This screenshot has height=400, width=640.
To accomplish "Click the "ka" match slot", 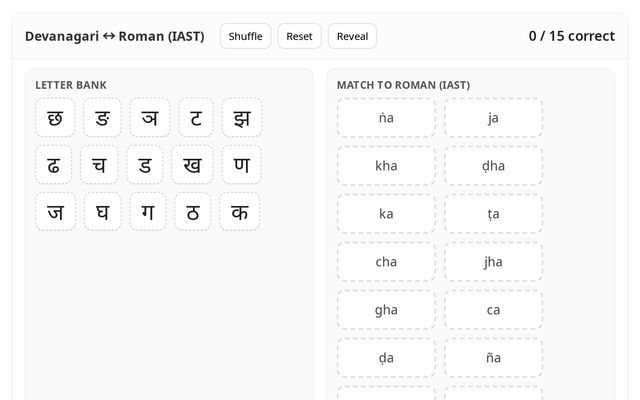I will 386,214.
